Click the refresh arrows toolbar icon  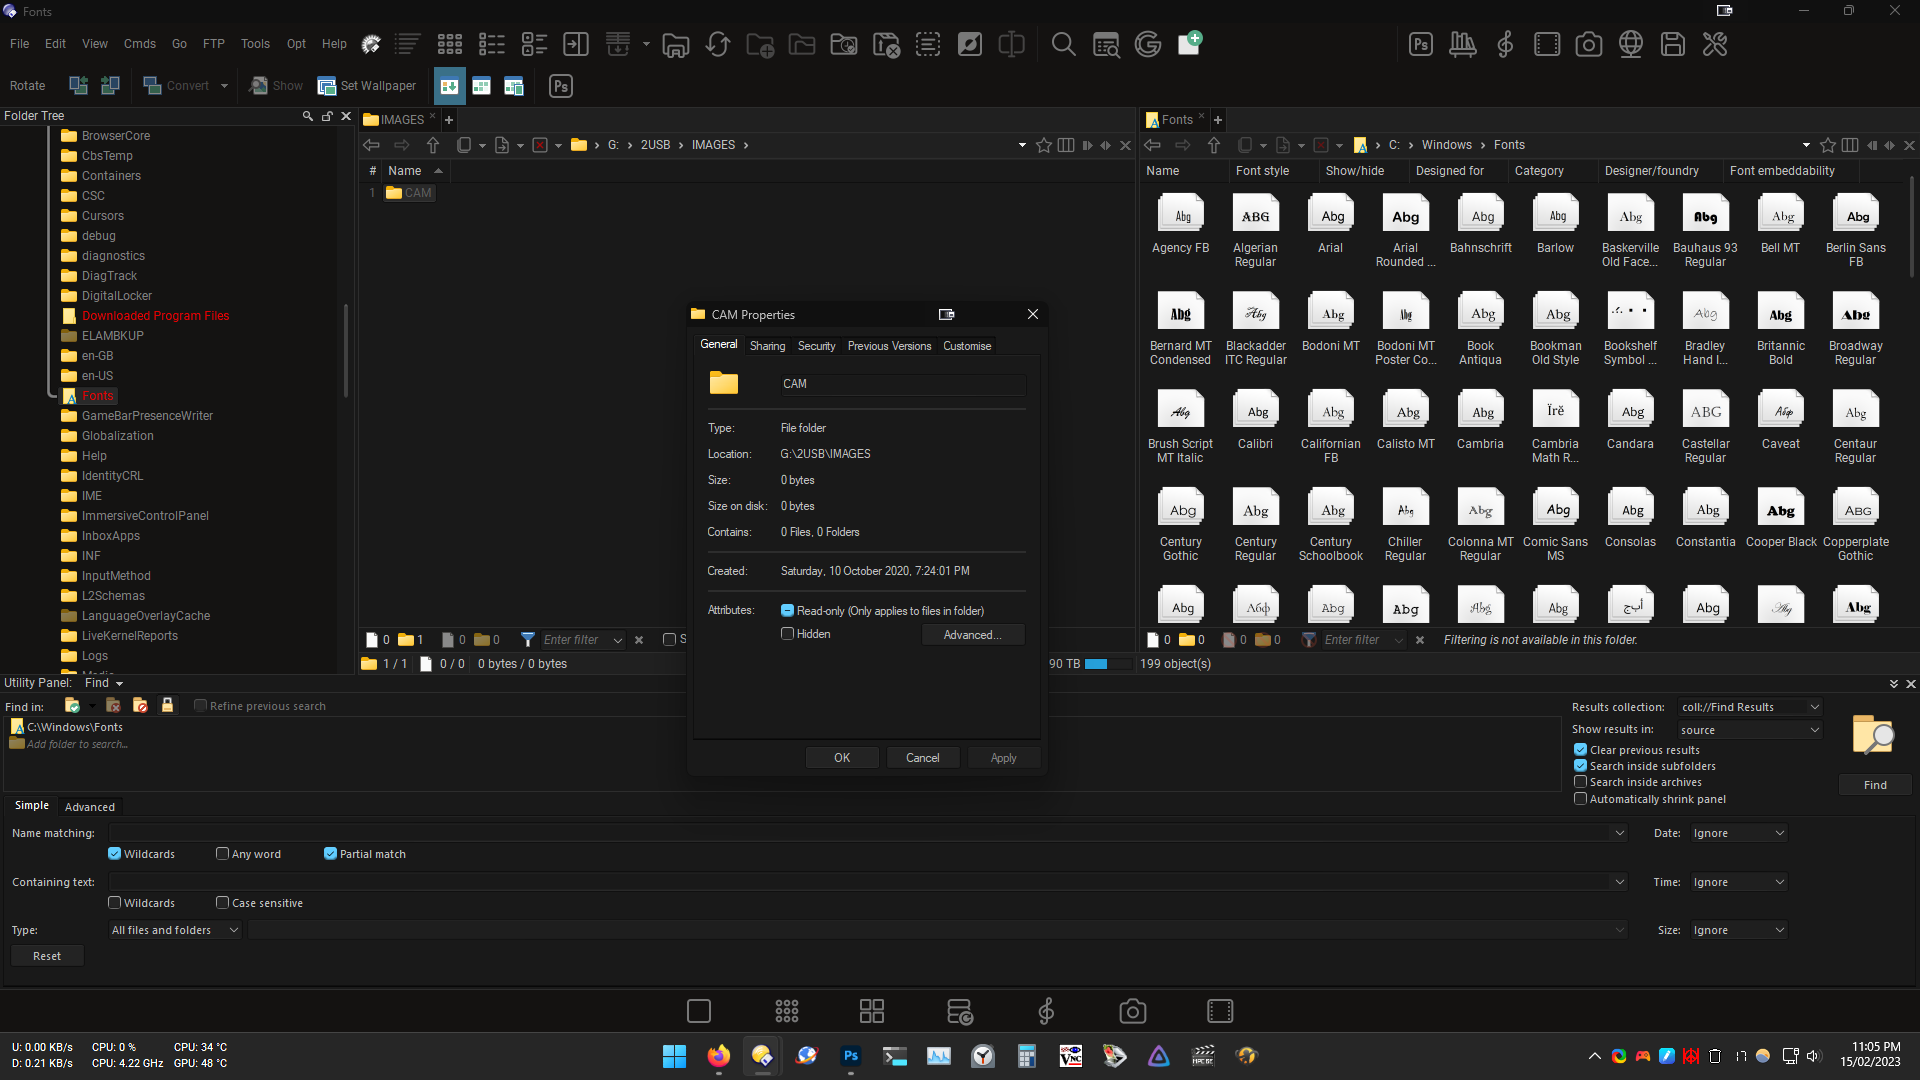[x=717, y=44]
